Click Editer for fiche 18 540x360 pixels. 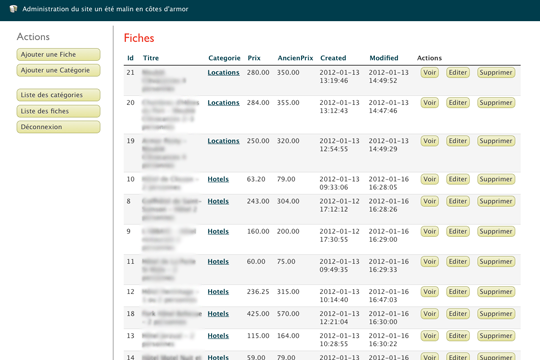[x=458, y=314]
